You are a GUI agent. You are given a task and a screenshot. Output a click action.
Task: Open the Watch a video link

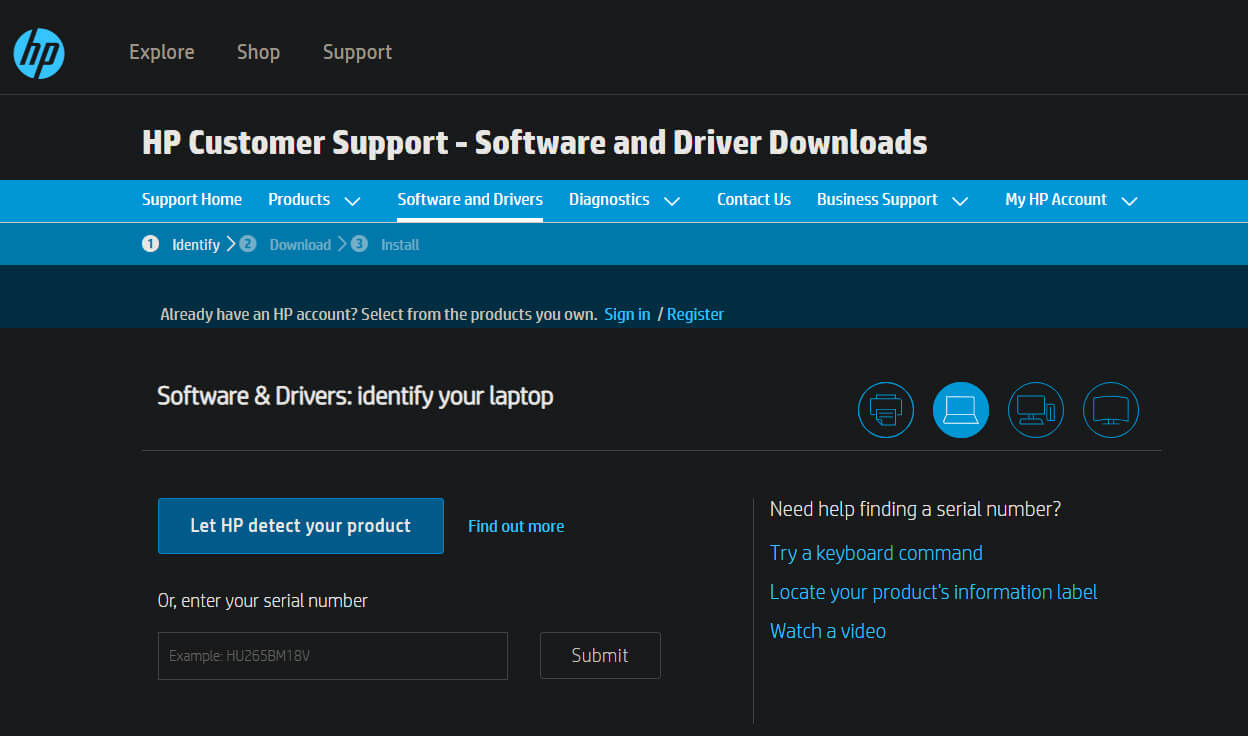tap(828, 631)
